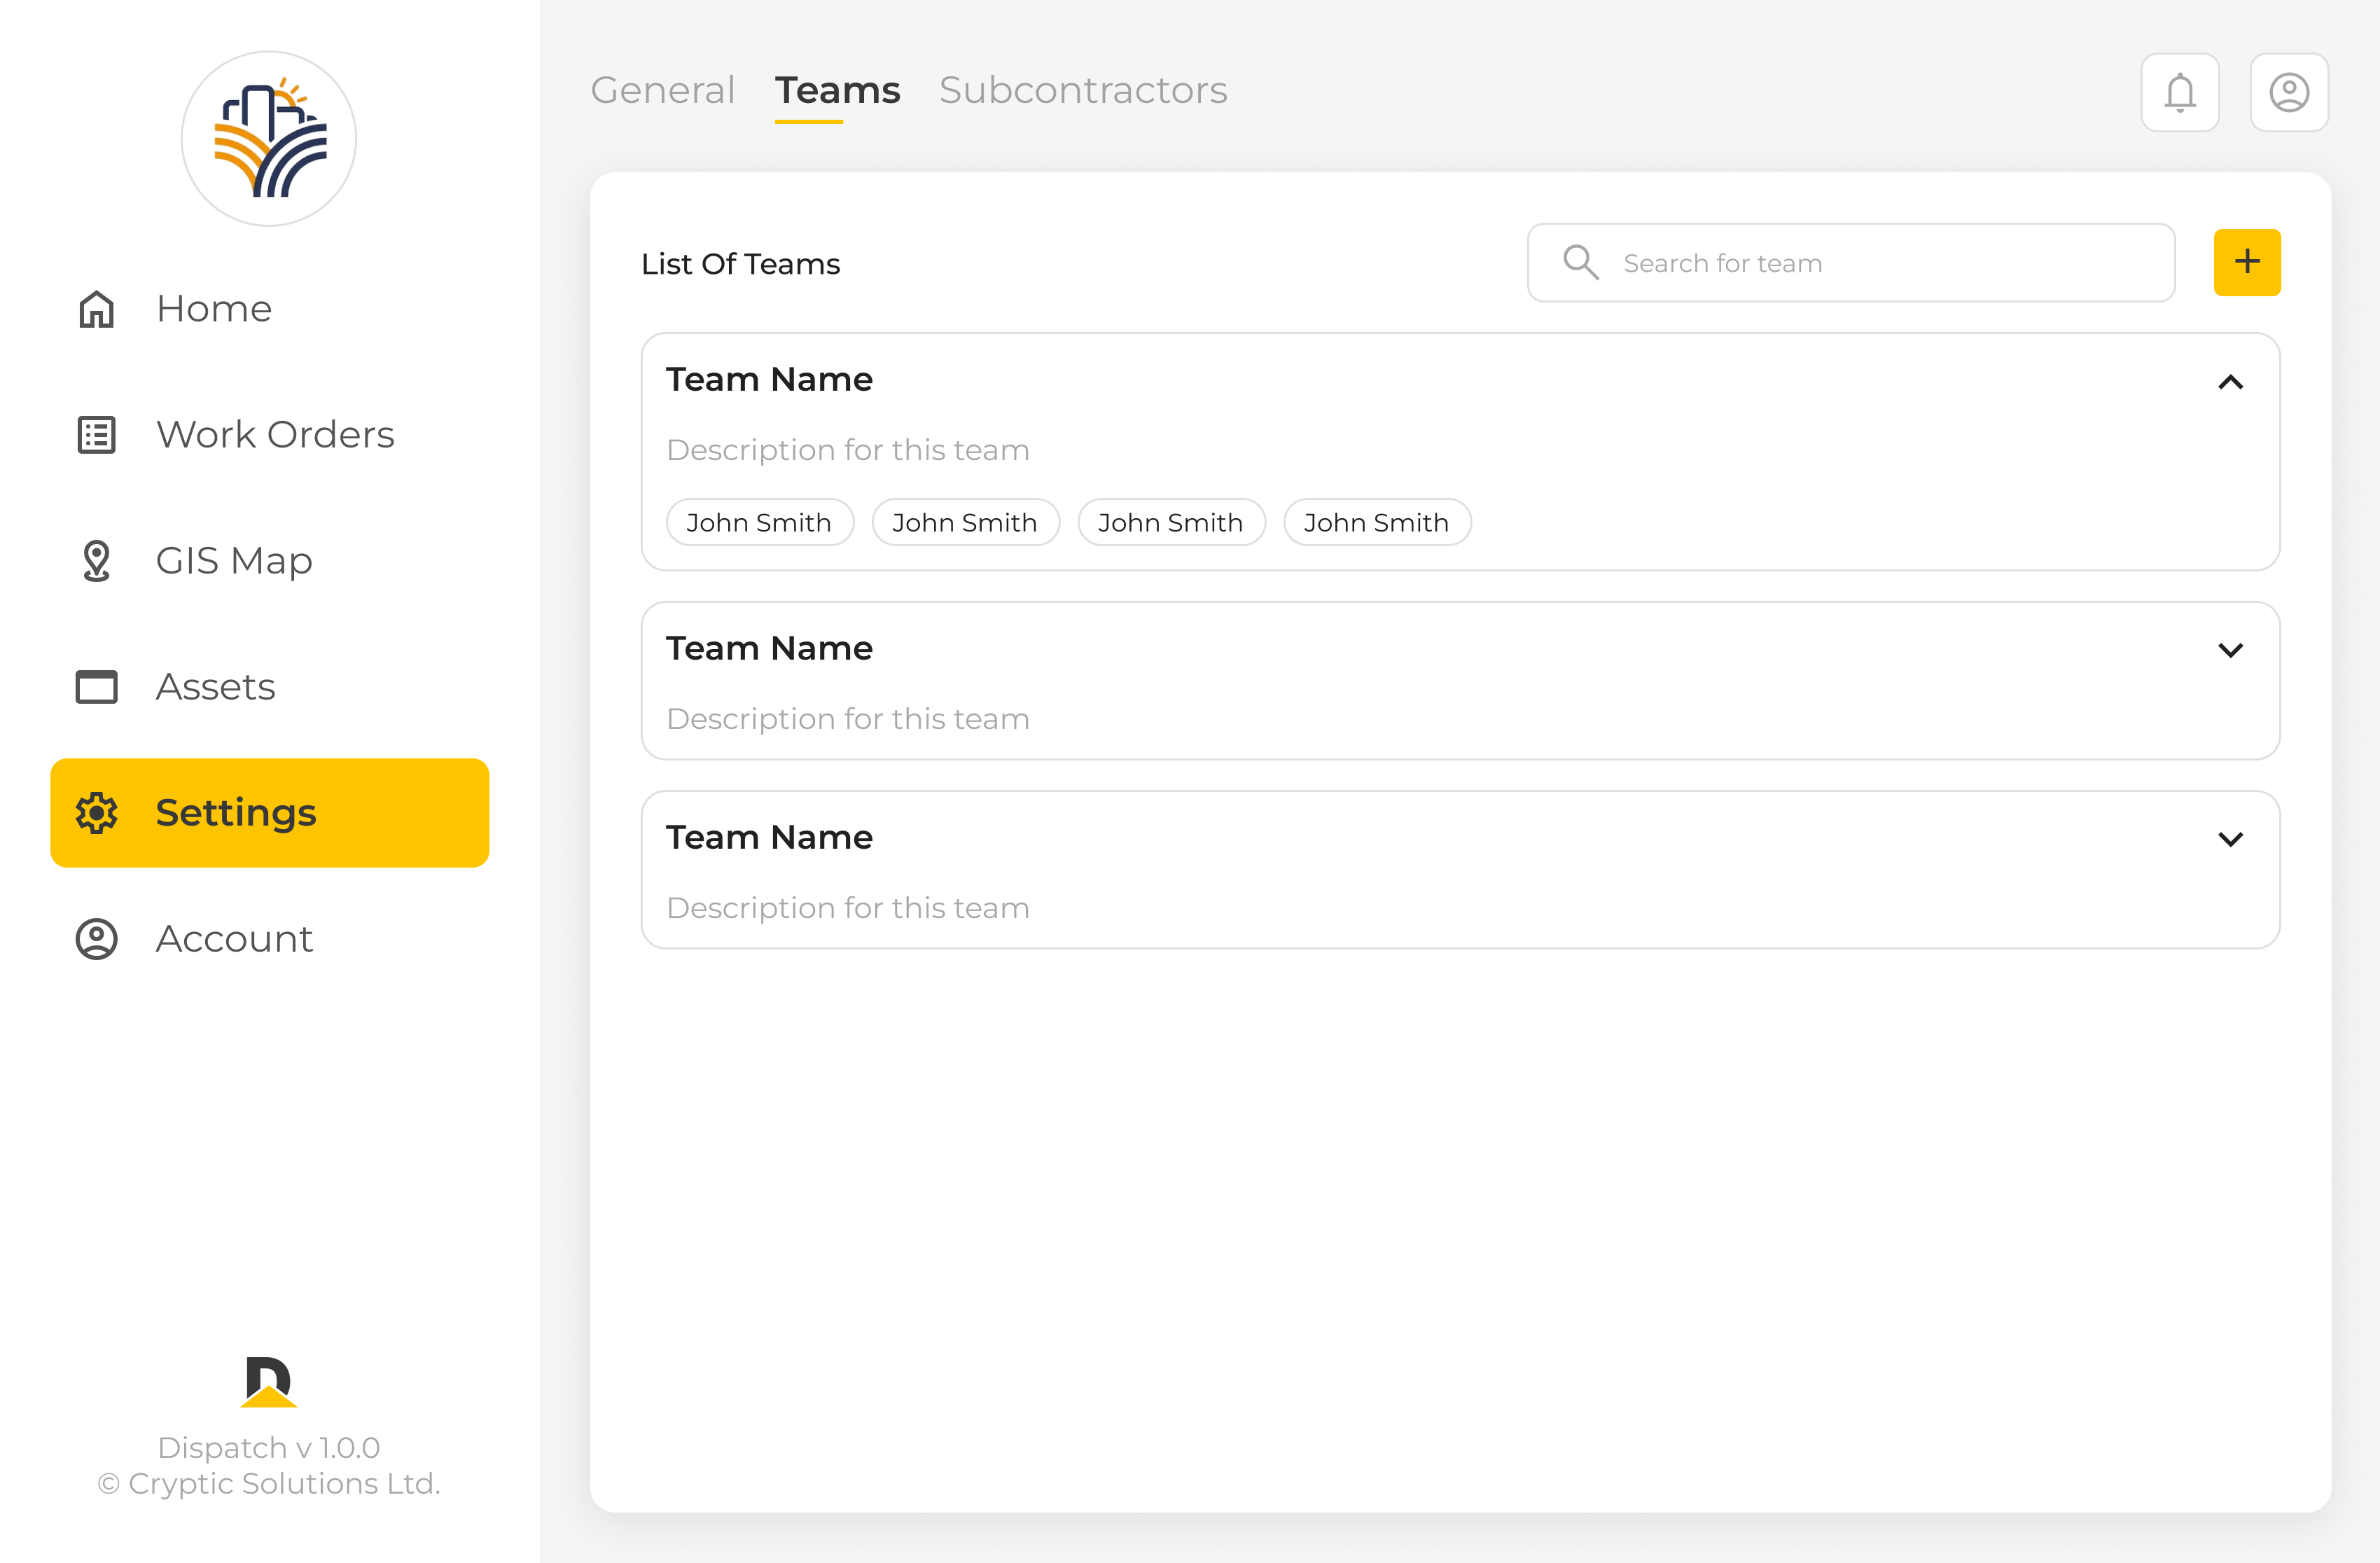Expand the third team card
The image size is (2380, 1563).
coord(2230,839)
